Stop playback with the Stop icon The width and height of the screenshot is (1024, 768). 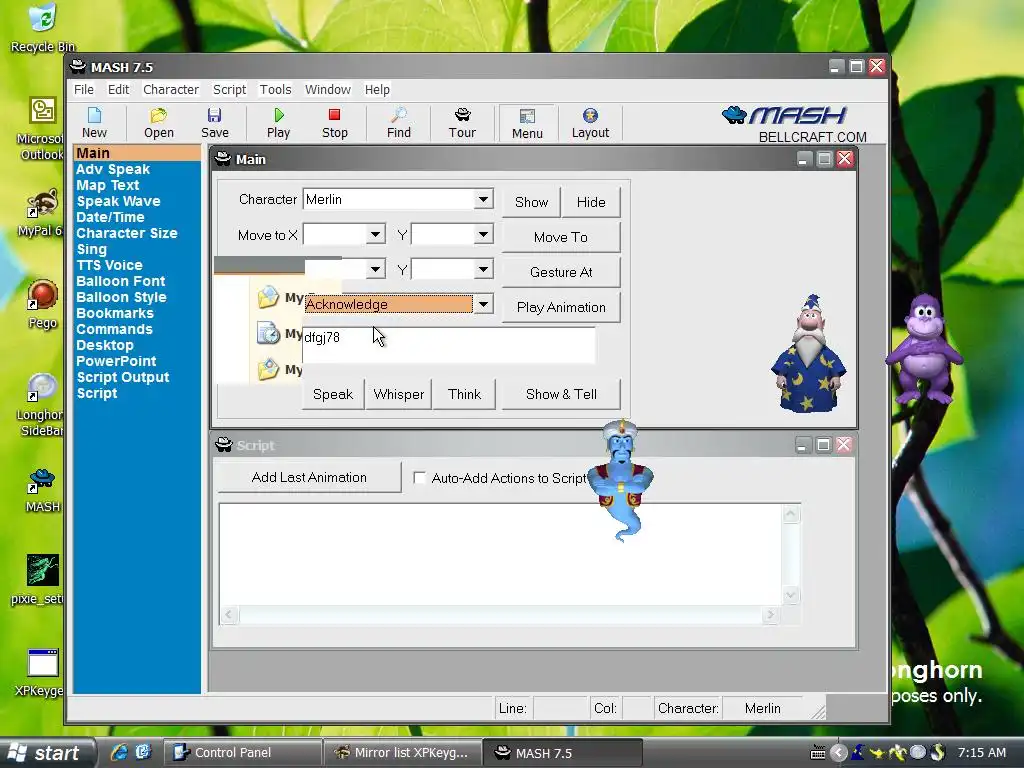[x=334, y=123]
